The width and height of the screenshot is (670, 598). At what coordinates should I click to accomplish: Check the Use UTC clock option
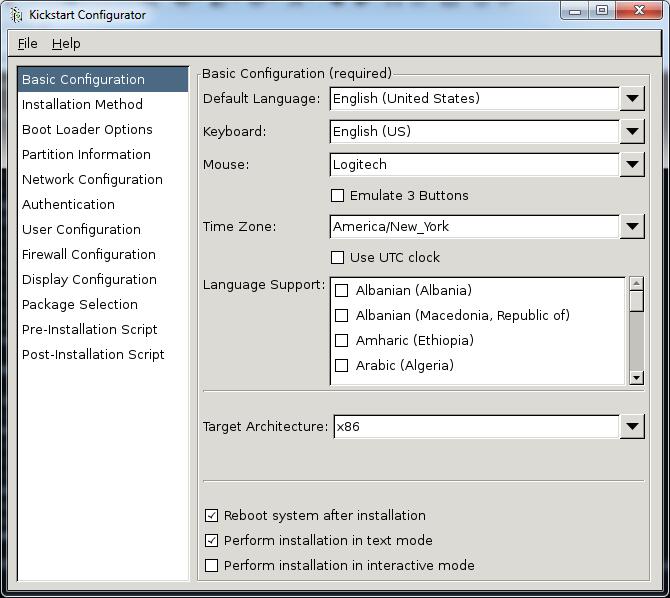click(338, 257)
